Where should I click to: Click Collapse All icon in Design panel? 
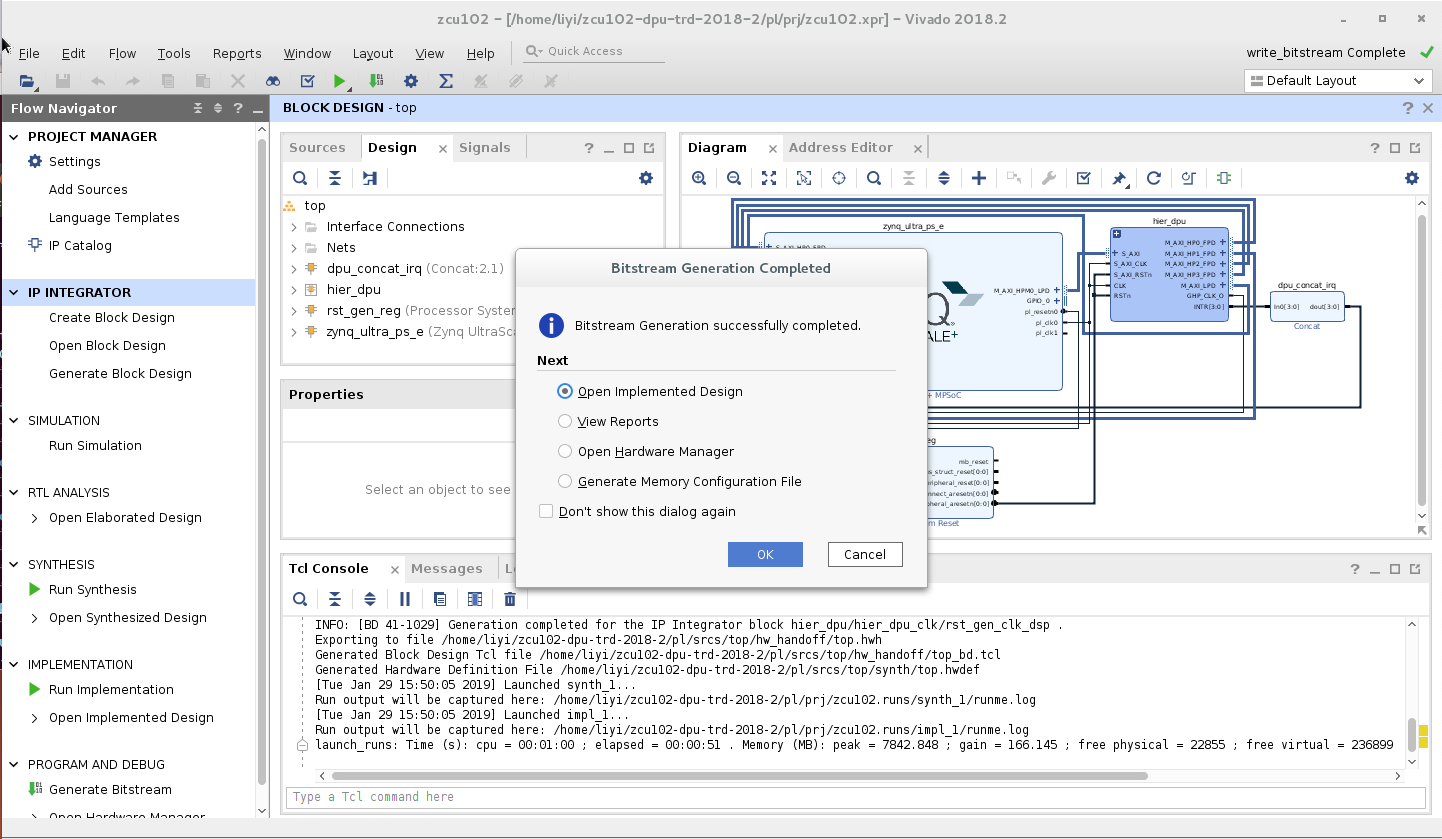point(335,178)
